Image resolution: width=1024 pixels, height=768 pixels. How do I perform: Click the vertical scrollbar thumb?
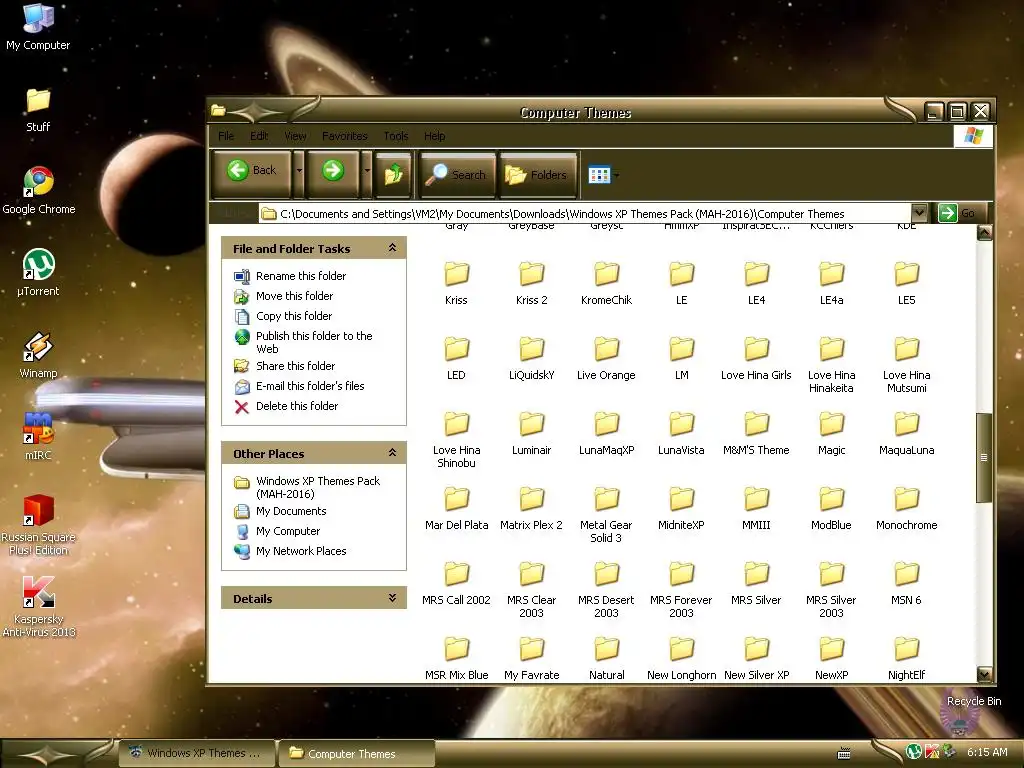tap(984, 458)
